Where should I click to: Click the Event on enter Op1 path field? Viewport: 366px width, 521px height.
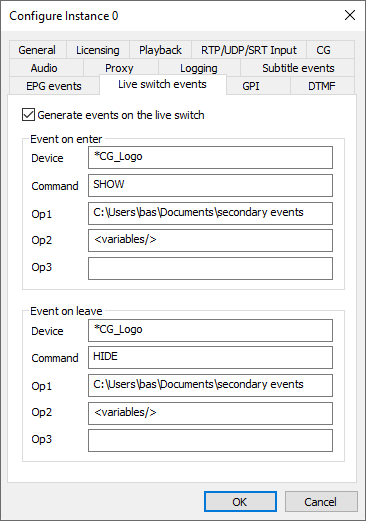210,213
